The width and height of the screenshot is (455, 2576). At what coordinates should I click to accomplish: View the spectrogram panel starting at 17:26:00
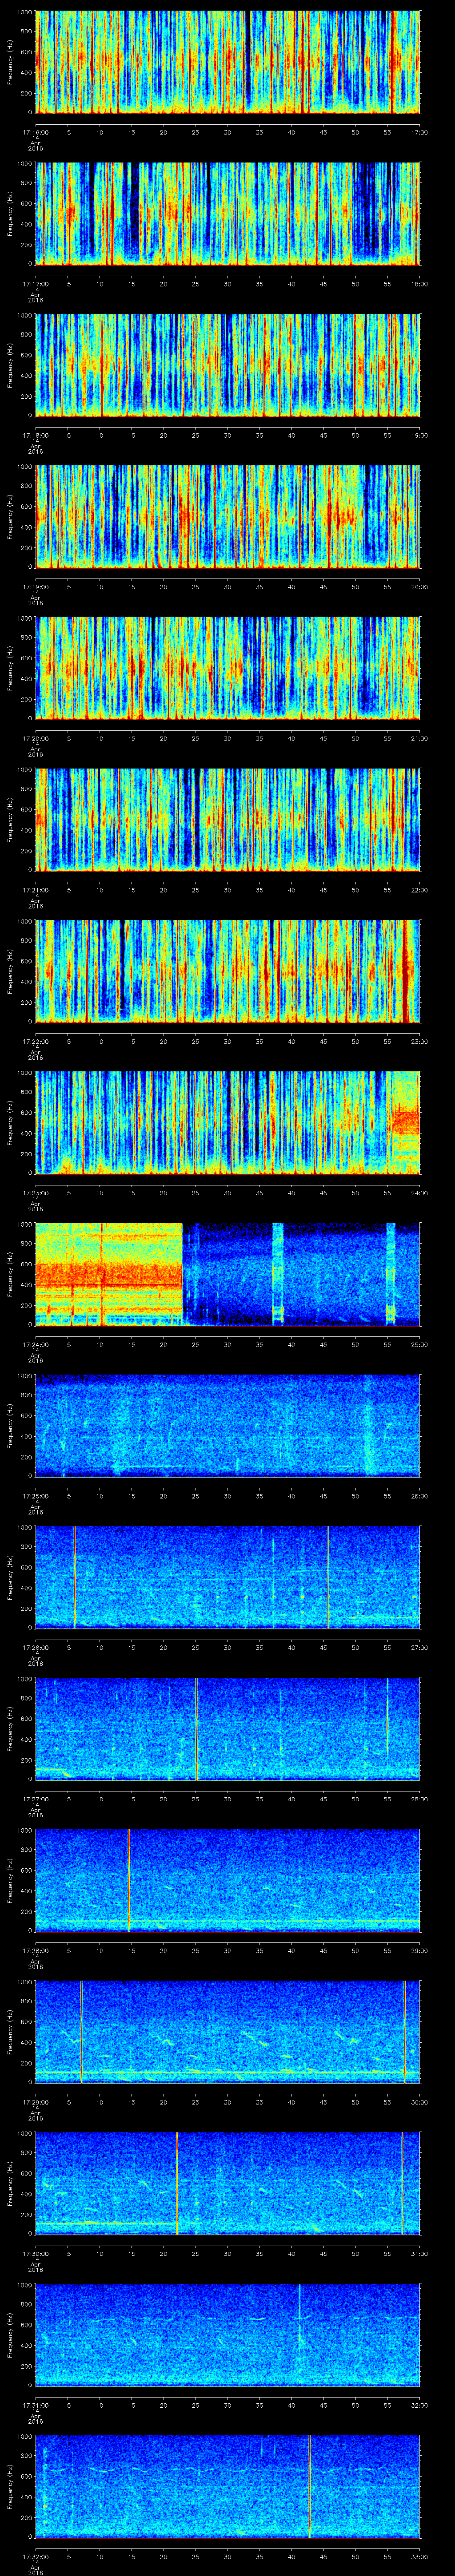coord(228,1577)
